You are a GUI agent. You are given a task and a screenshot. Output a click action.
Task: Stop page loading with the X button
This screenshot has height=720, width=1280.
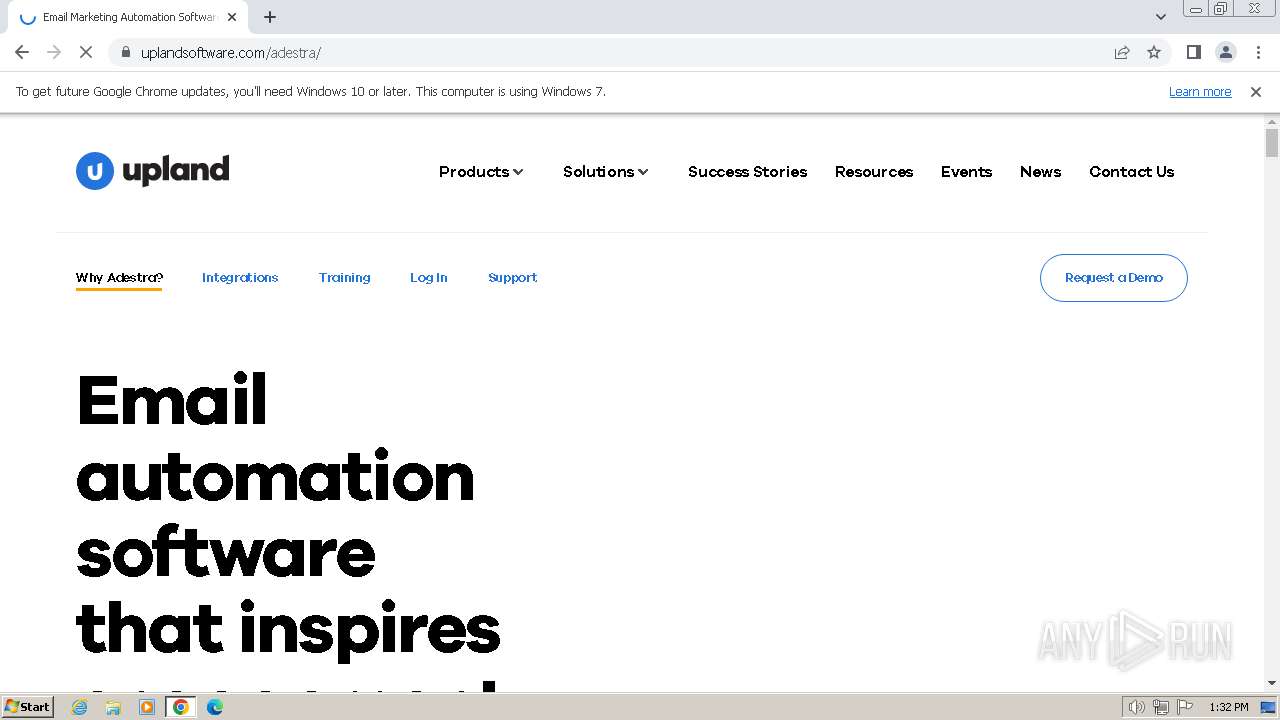point(86,52)
